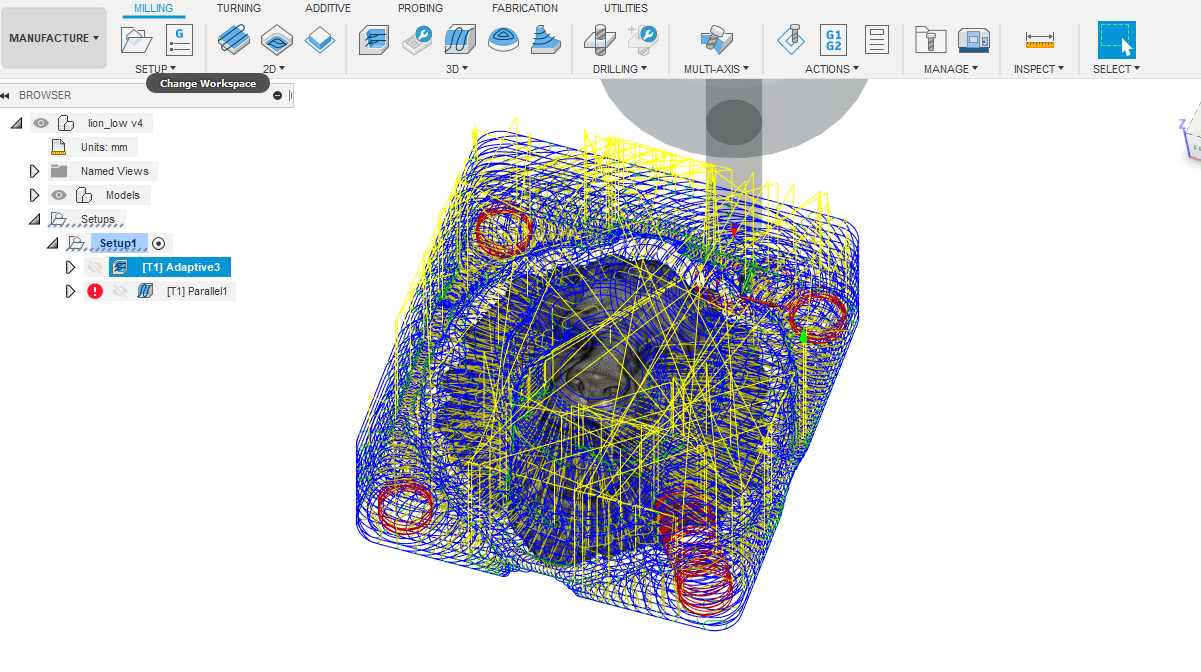Open the ADDITIVE tab
1201x672 pixels.
point(328,8)
